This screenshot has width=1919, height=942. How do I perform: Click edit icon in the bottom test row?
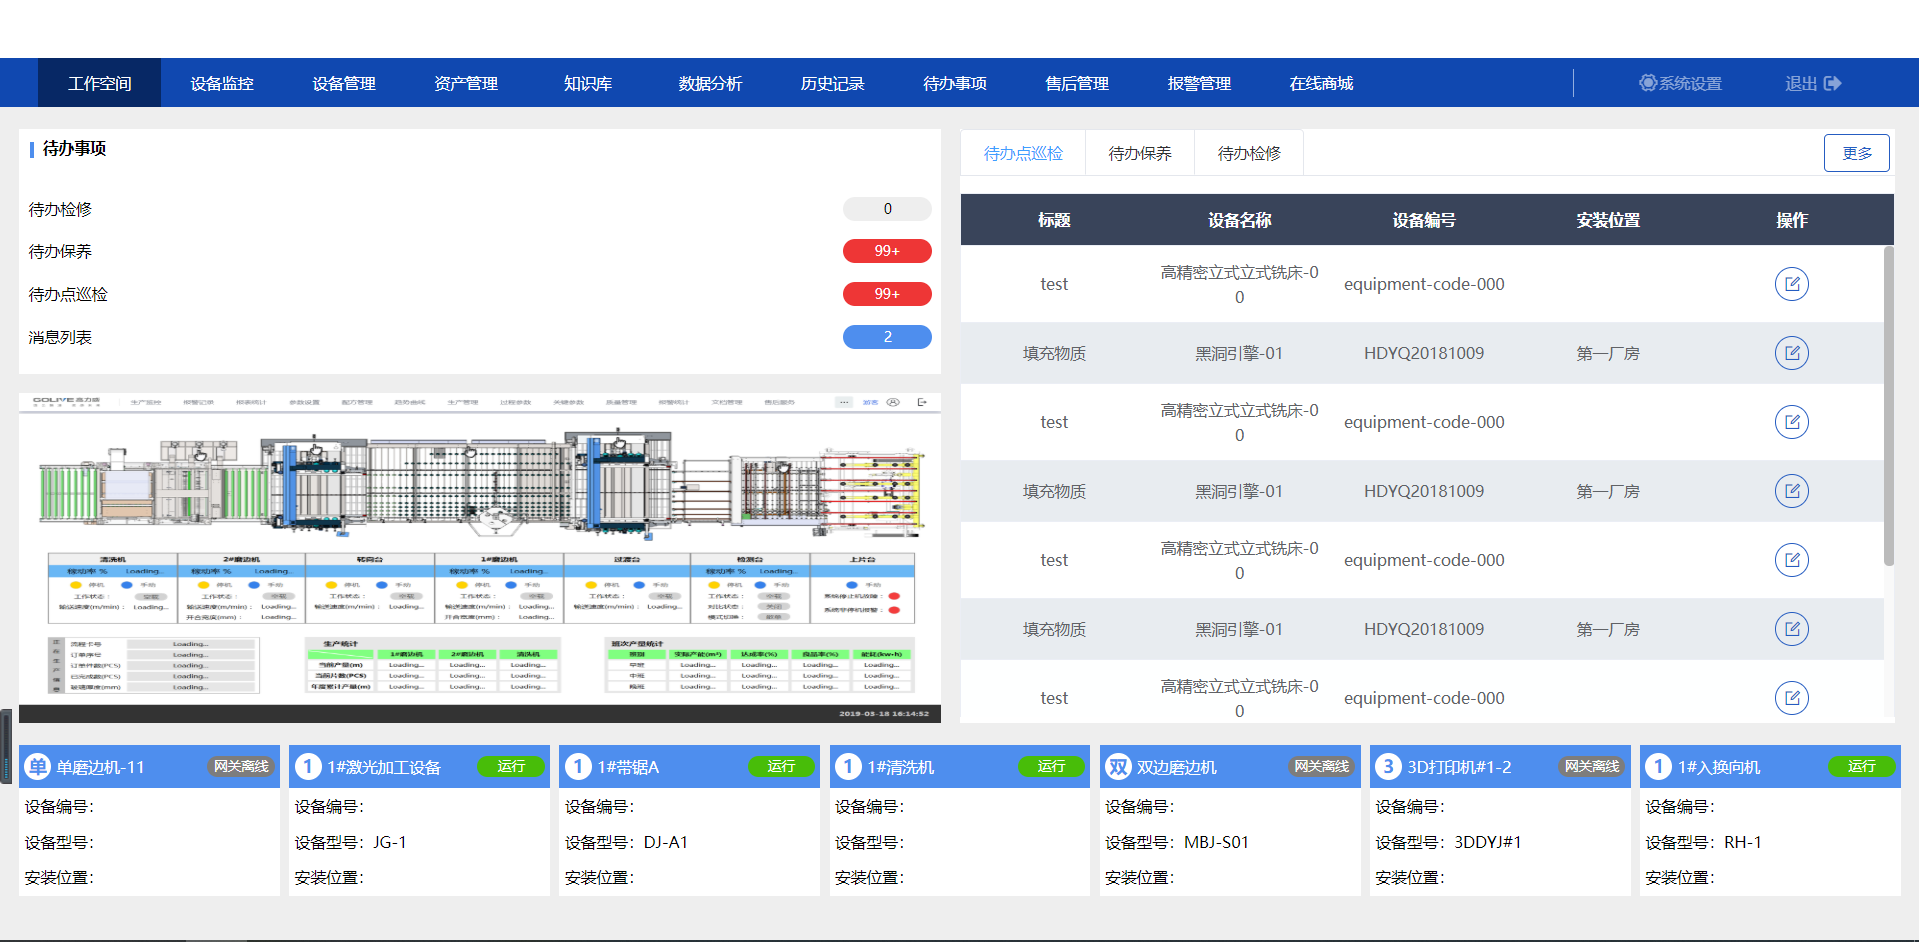pyautogui.click(x=1792, y=698)
